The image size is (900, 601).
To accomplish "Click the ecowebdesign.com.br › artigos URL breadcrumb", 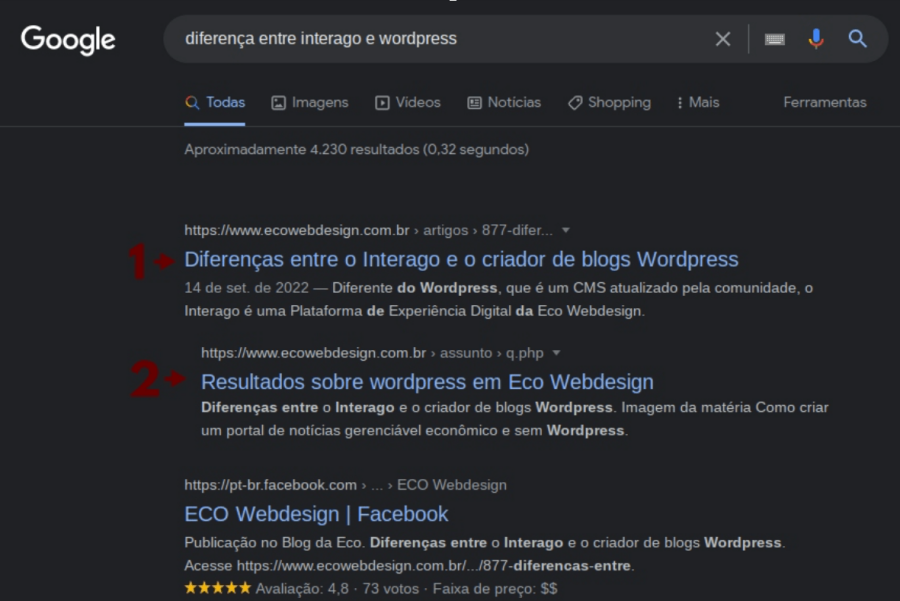I will click(368, 230).
